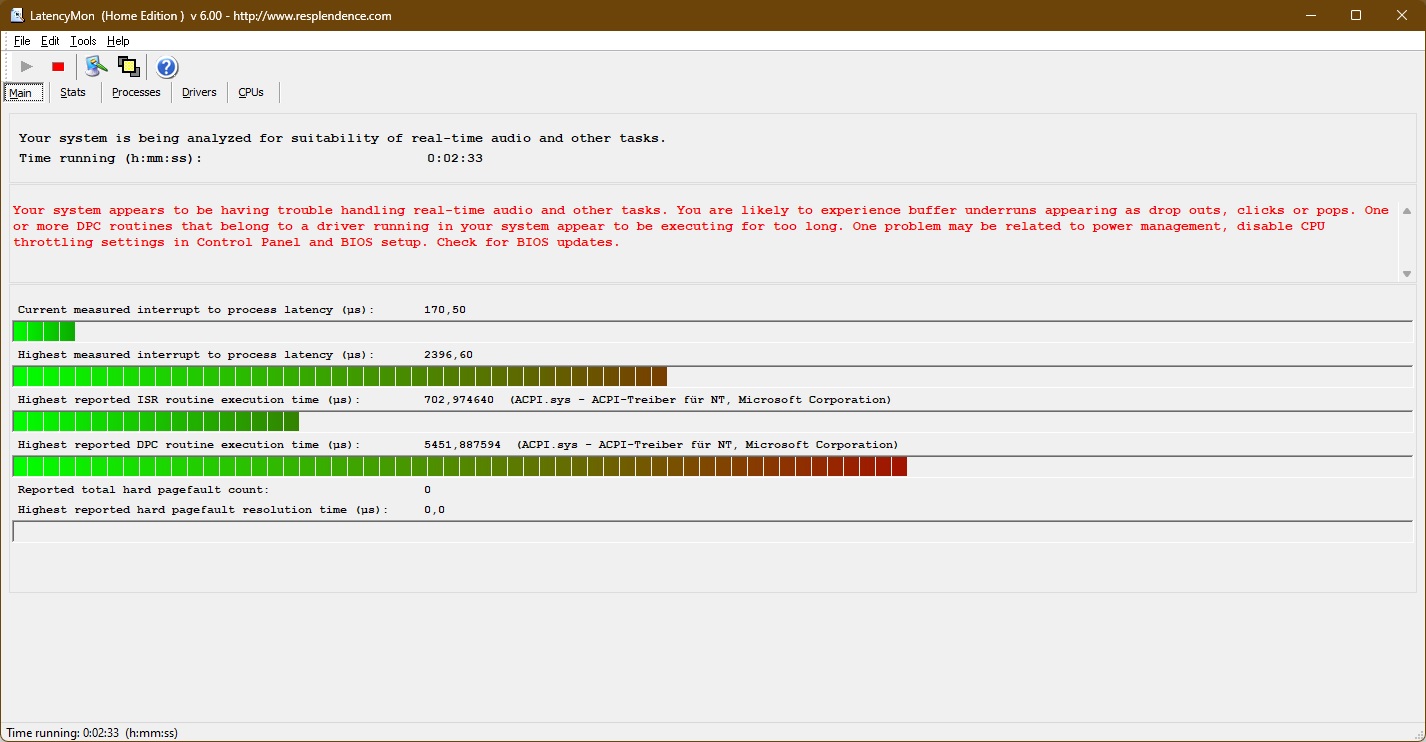Click 'Reported total hard pagefault count' label
This screenshot has width=1426, height=742.
pyautogui.click(x=143, y=490)
